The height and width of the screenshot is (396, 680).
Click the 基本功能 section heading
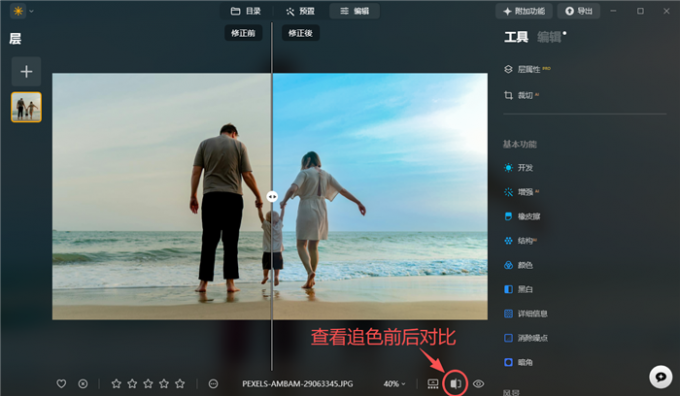[x=520, y=144]
